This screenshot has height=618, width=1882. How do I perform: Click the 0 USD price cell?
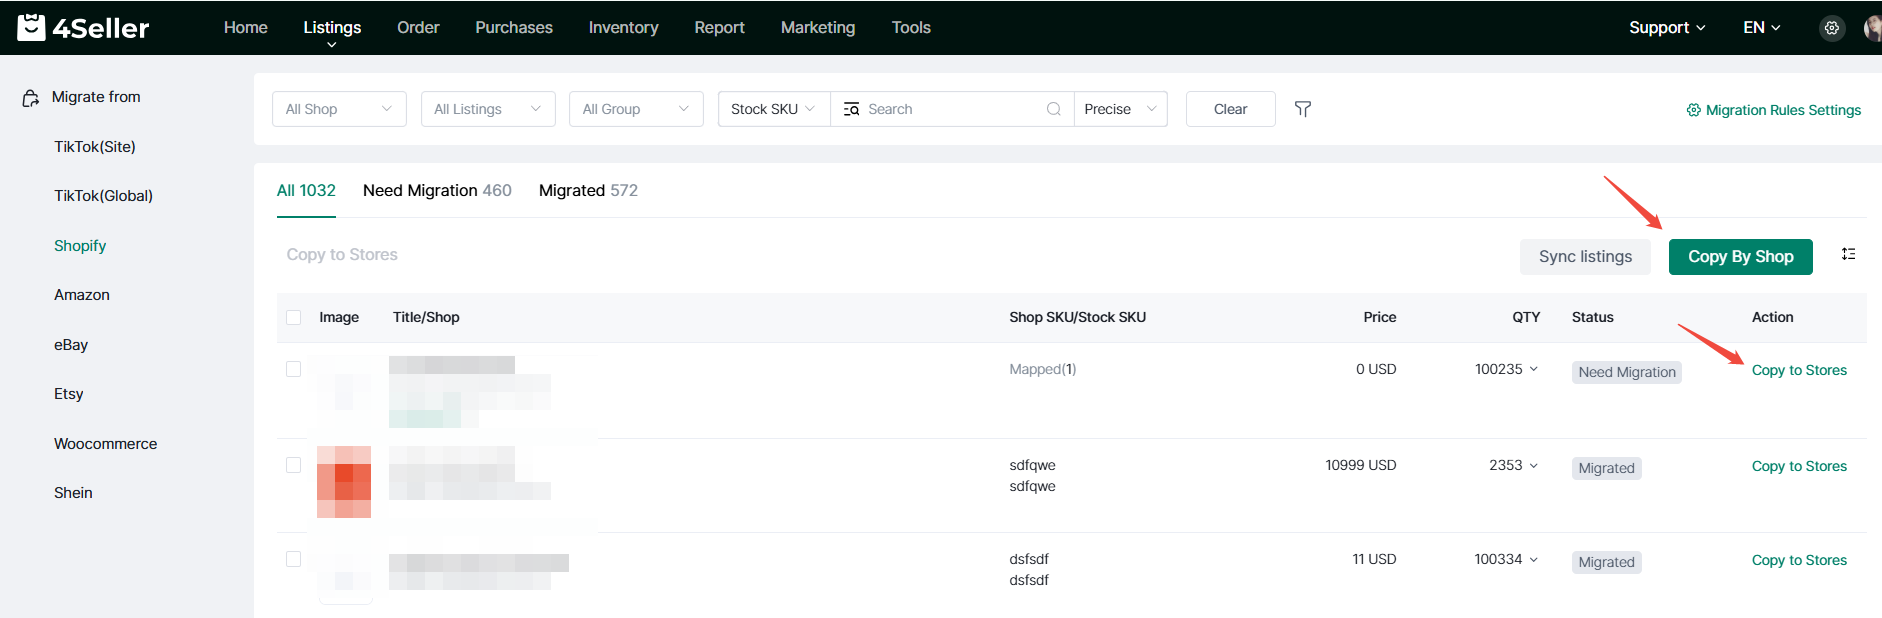(x=1376, y=370)
